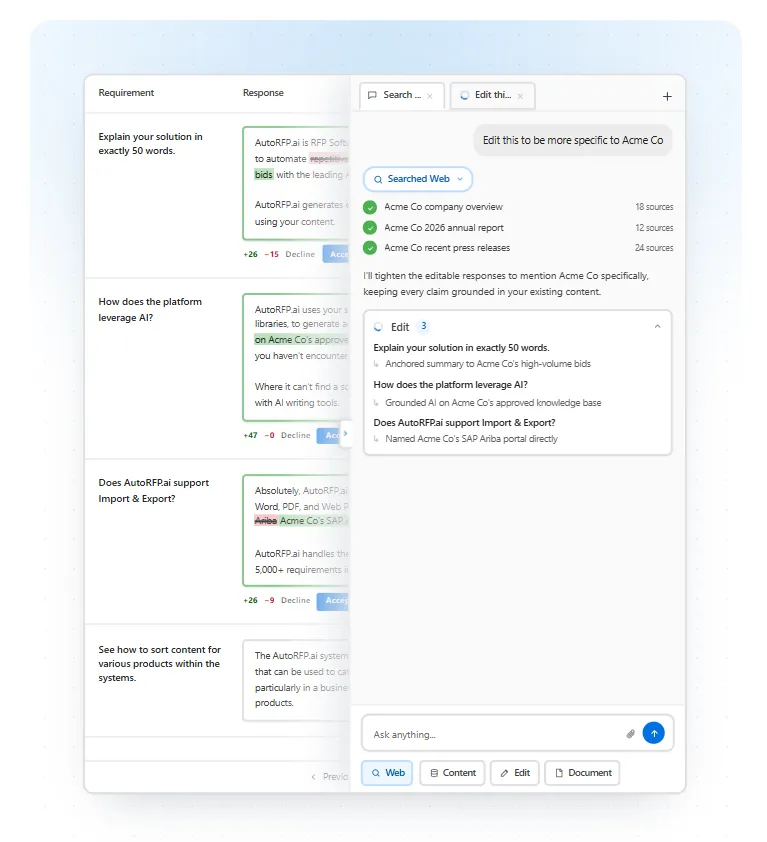The image size is (767, 842).
Task: Open Acme Co recent press releases result
Action: (x=447, y=248)
